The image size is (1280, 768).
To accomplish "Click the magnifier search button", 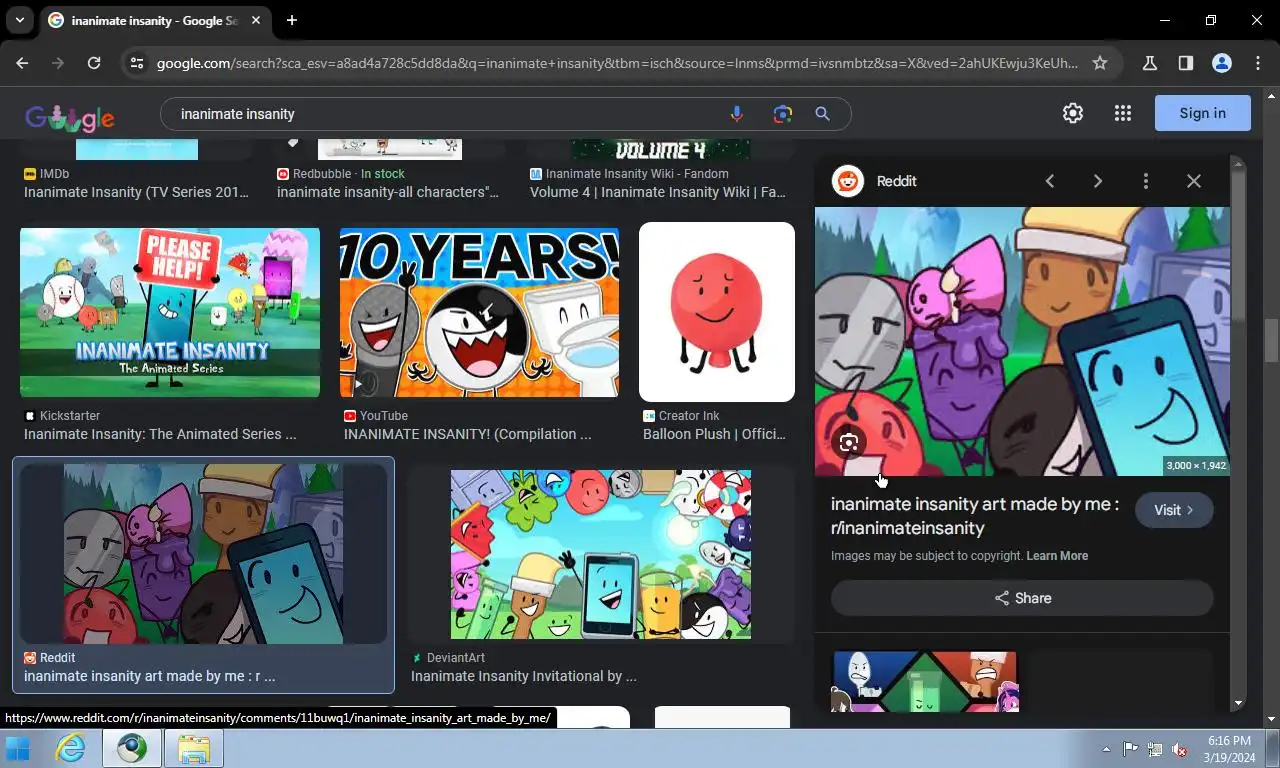I will (x=822, y=114).
